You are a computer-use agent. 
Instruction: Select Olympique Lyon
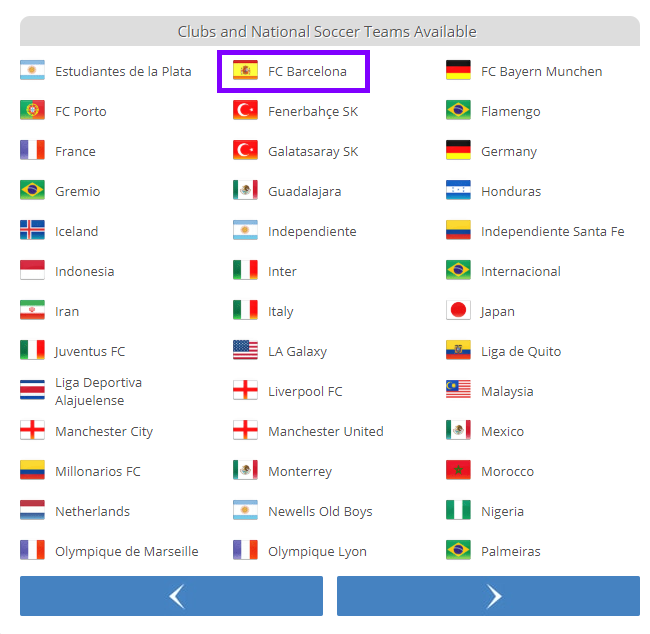pyautogui.click(x=317, y=551)
